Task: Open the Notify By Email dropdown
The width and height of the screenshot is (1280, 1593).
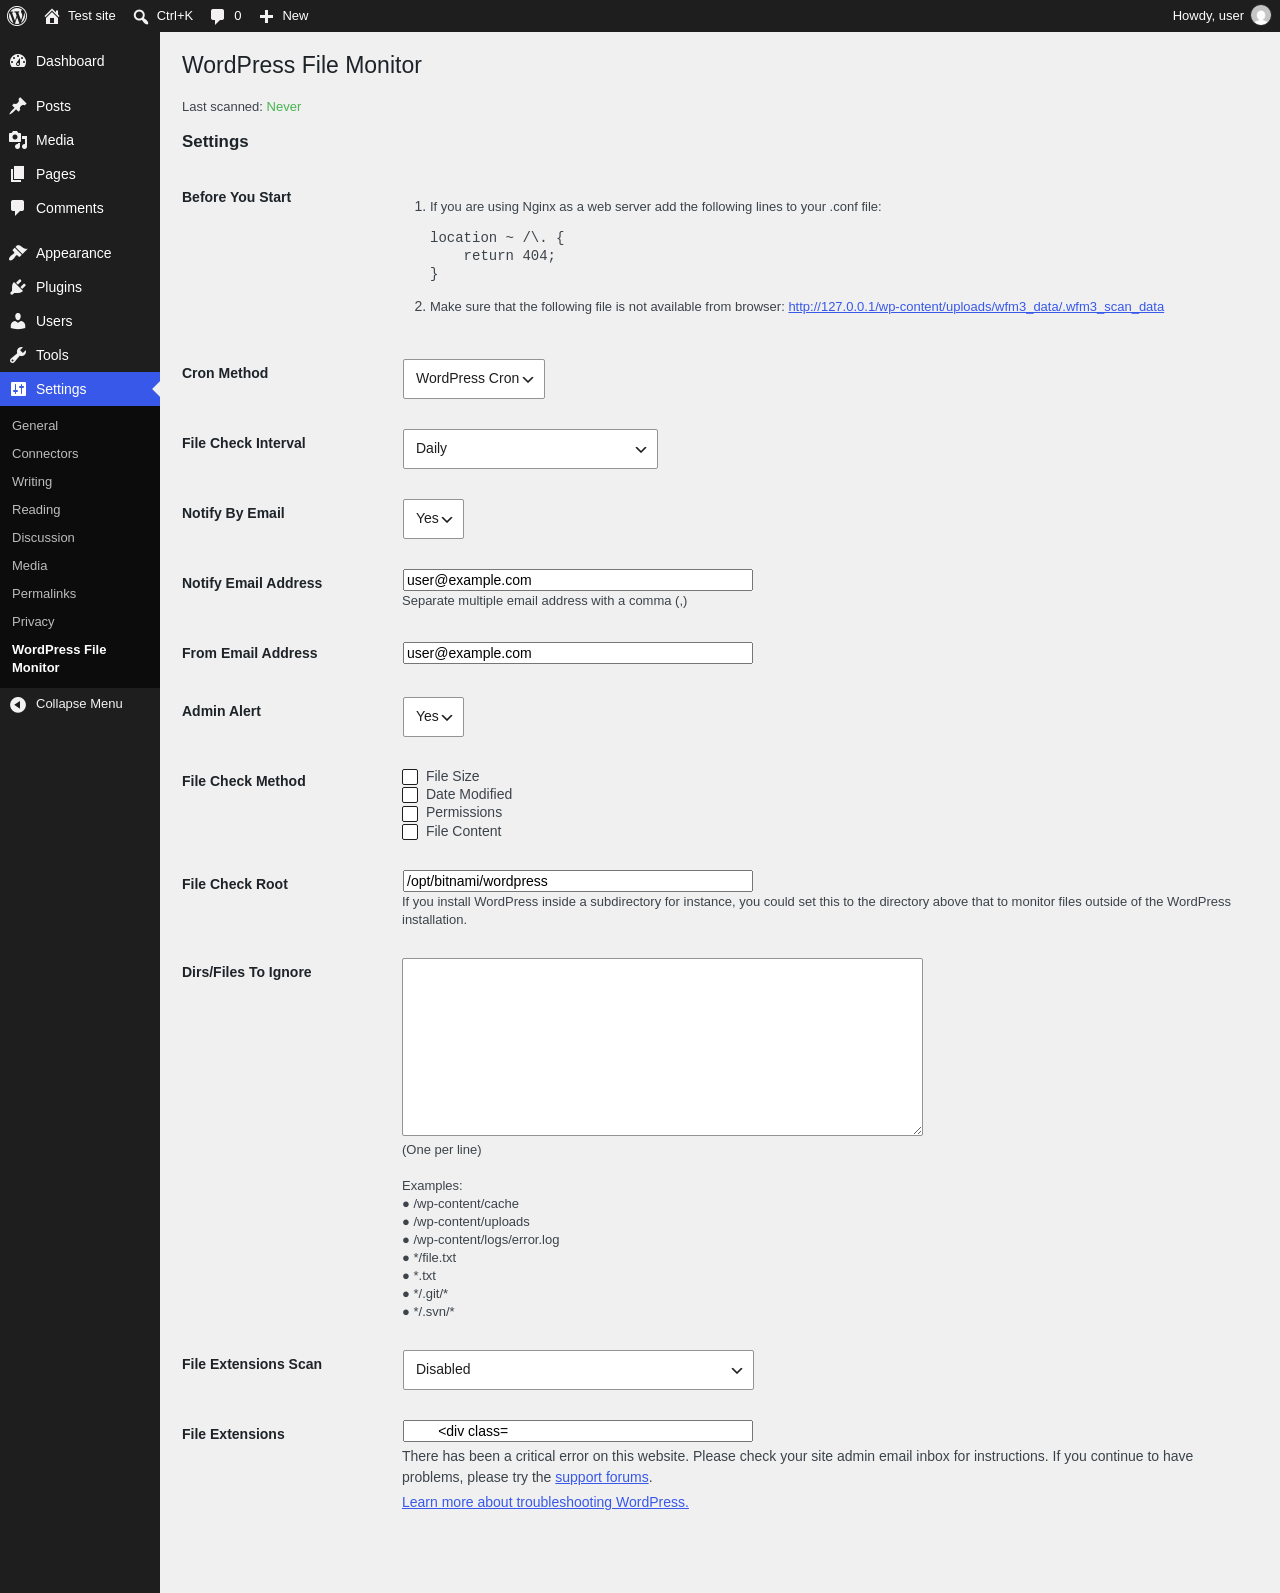Action: click(x=433, y=519)
